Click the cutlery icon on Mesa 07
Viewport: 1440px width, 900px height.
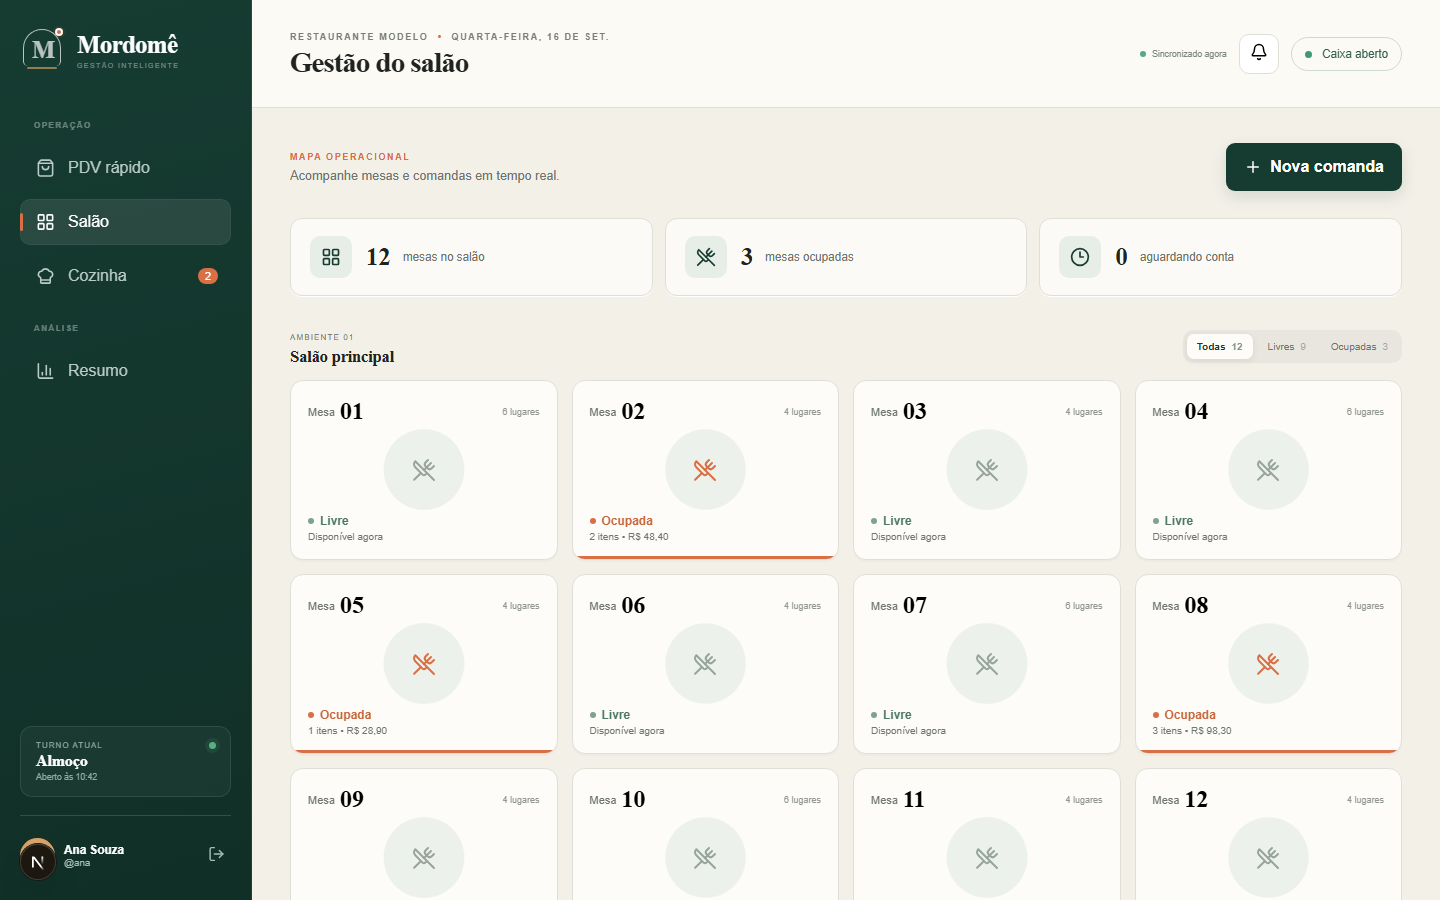pos(987,664)
